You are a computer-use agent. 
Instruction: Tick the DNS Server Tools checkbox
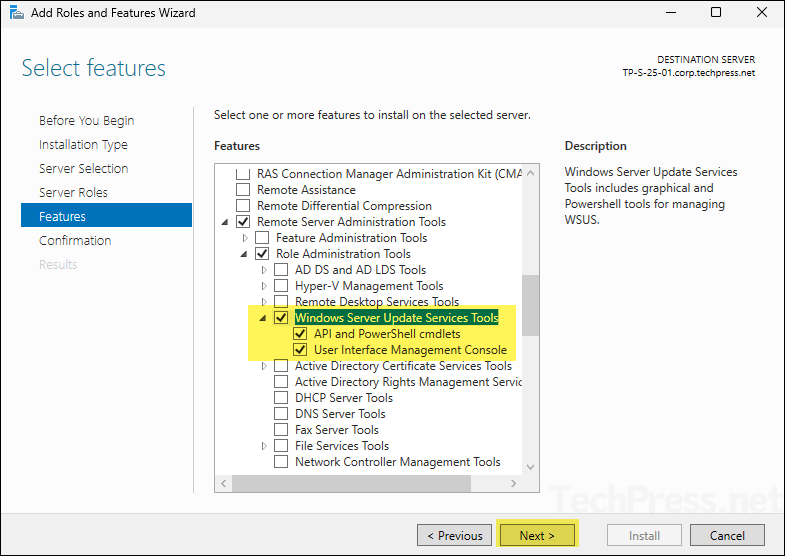point(281,414)
